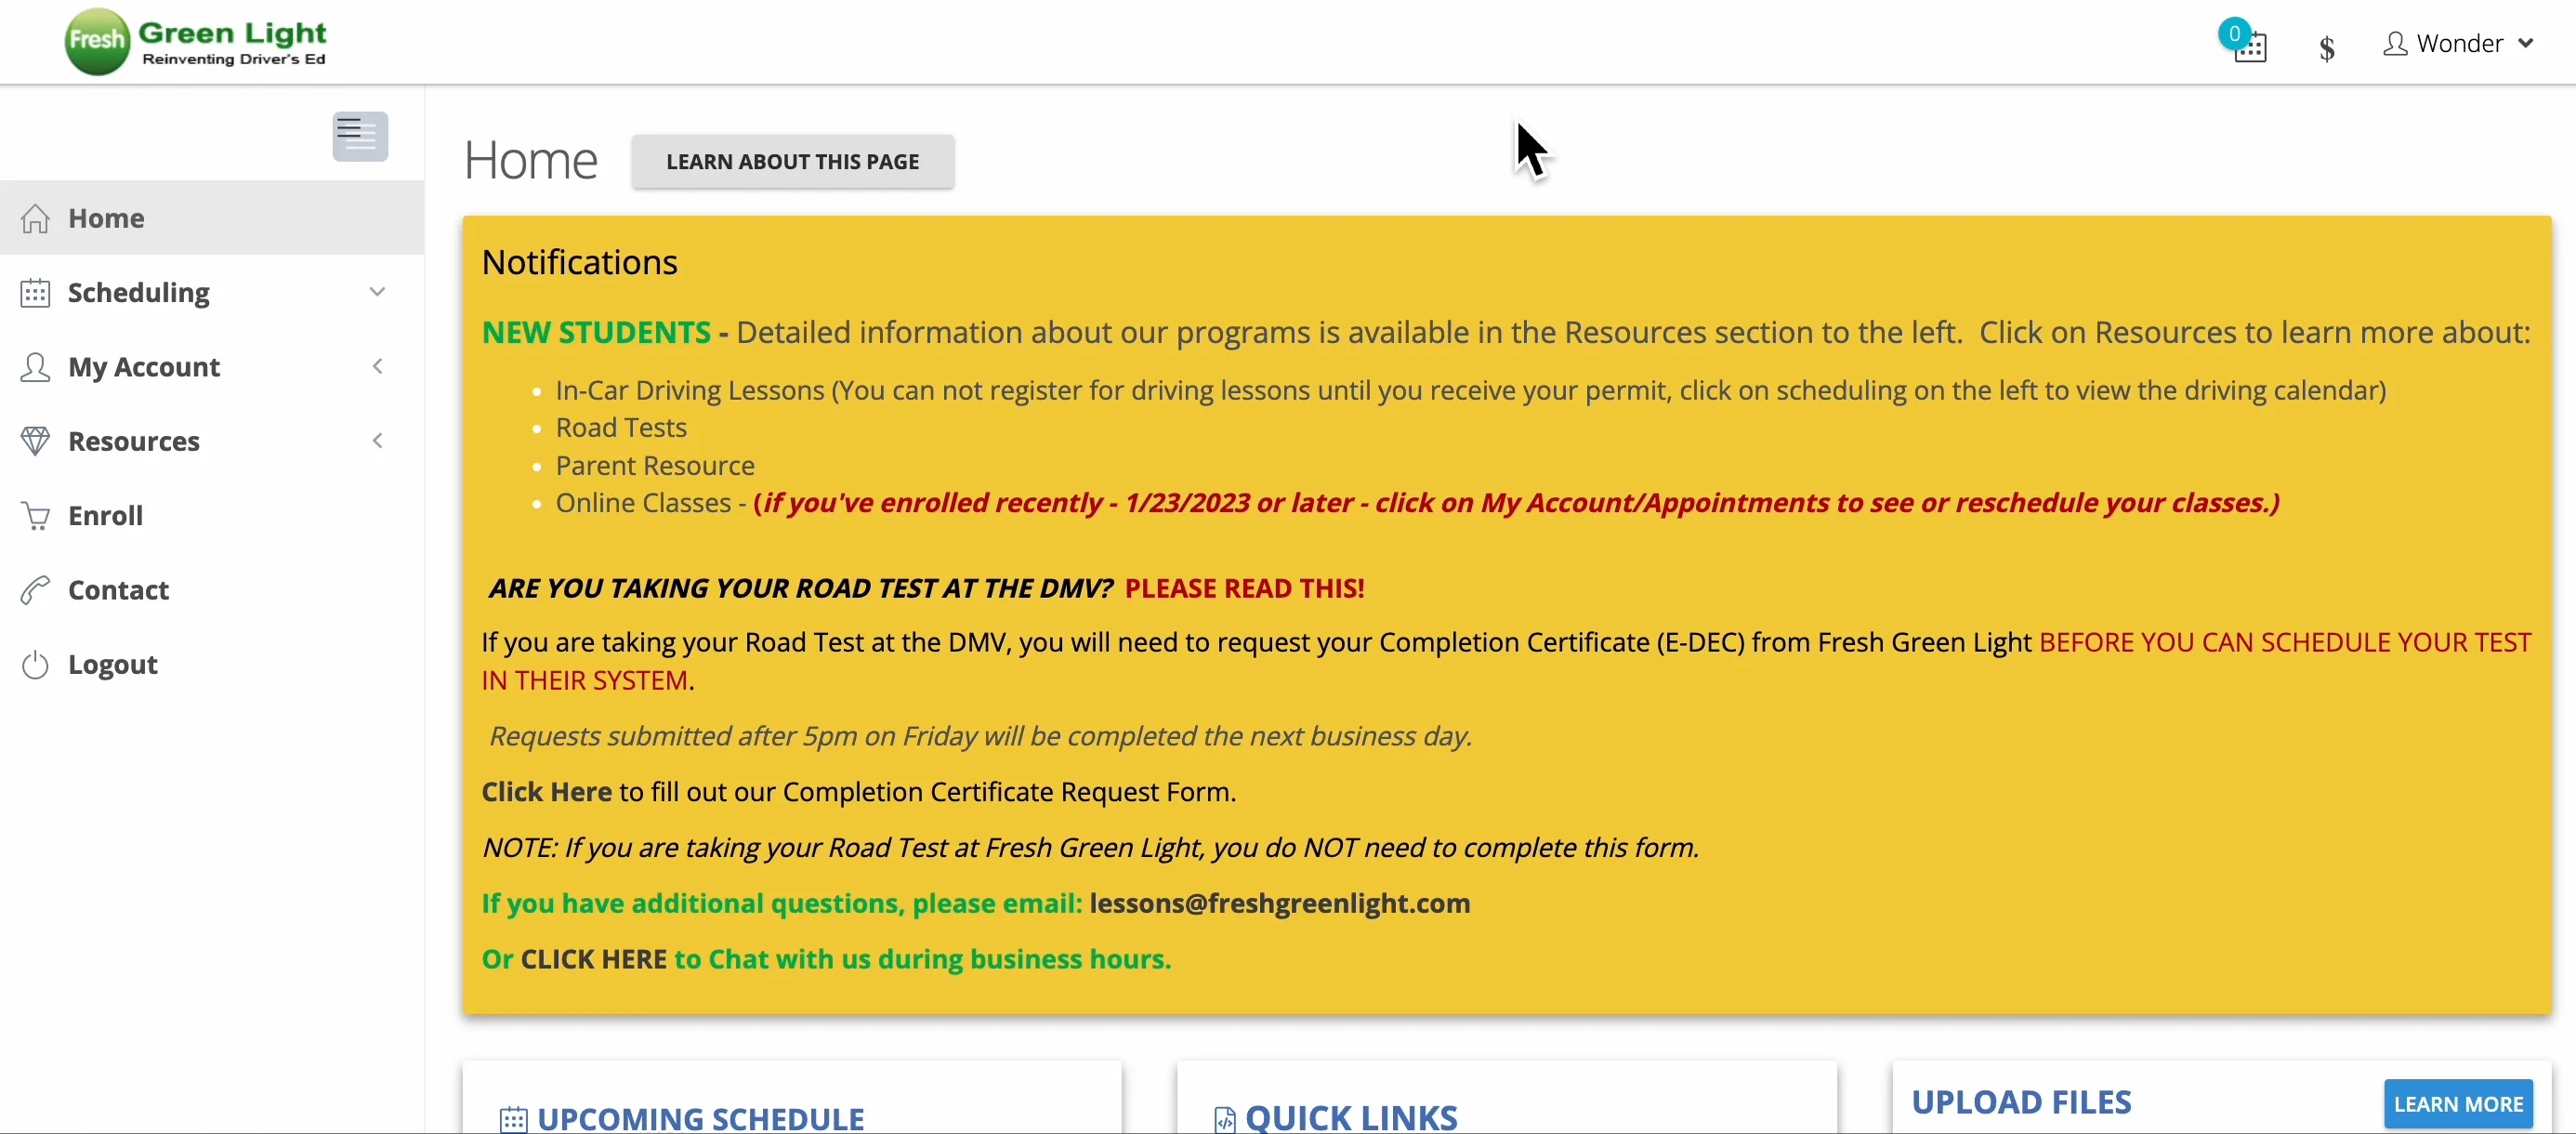Click the Quick Links heading
2576x1134 pixels.
[x=1351, y=1119]
